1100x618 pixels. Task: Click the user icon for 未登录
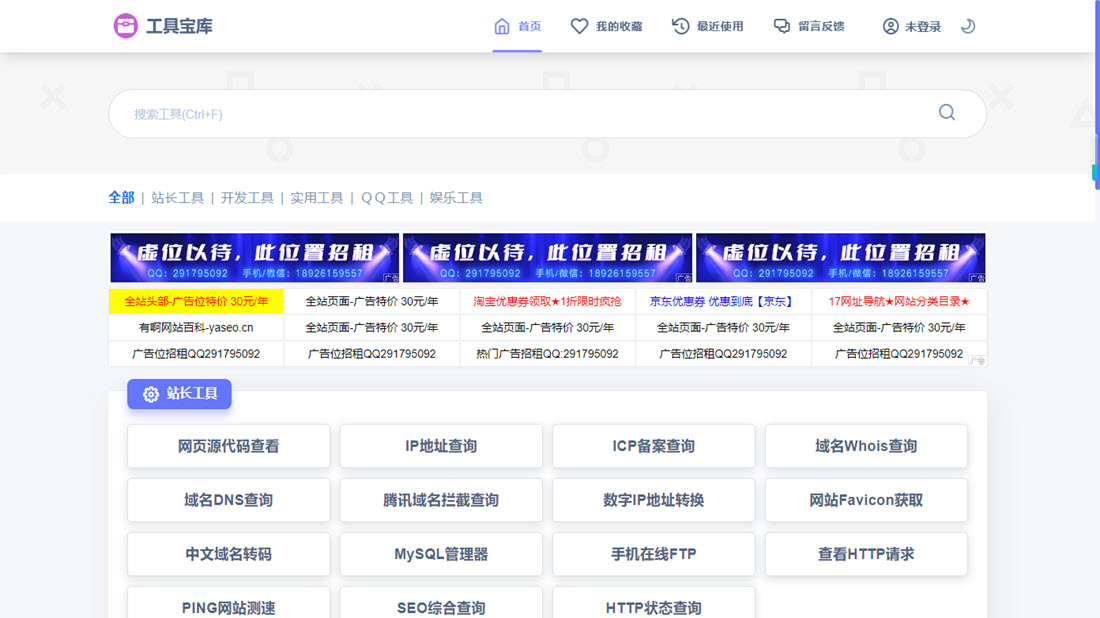coord(890,26)
